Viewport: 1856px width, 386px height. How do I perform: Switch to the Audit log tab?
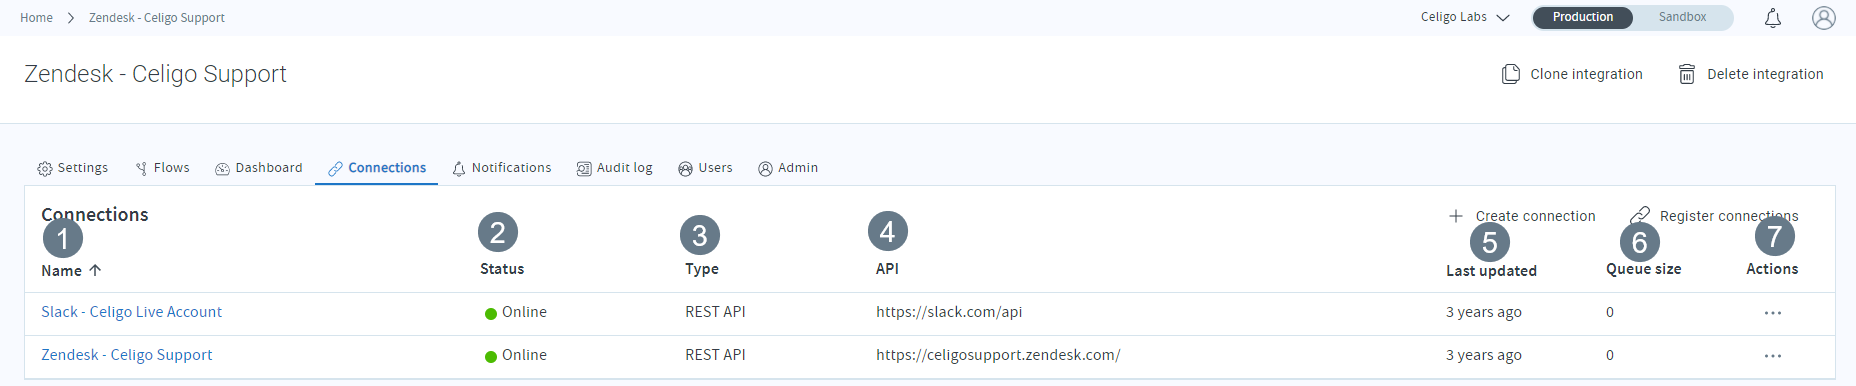tap(614, 168)
